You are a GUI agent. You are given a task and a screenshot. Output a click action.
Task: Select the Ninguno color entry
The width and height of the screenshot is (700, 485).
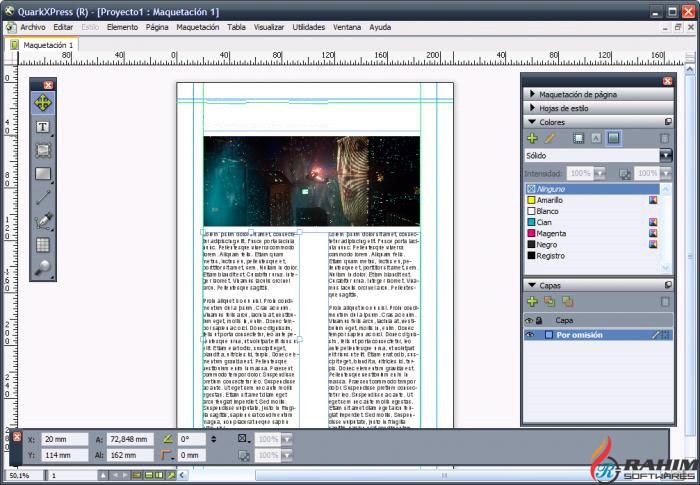[x=550, y=188]
